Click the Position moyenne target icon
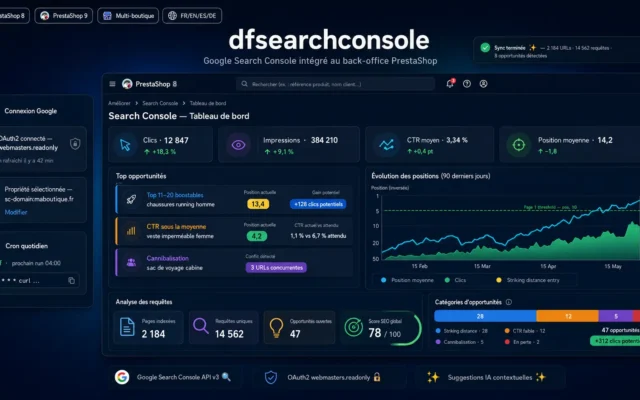The width and height of the screenshot is (640, 400). coord(518,144)
